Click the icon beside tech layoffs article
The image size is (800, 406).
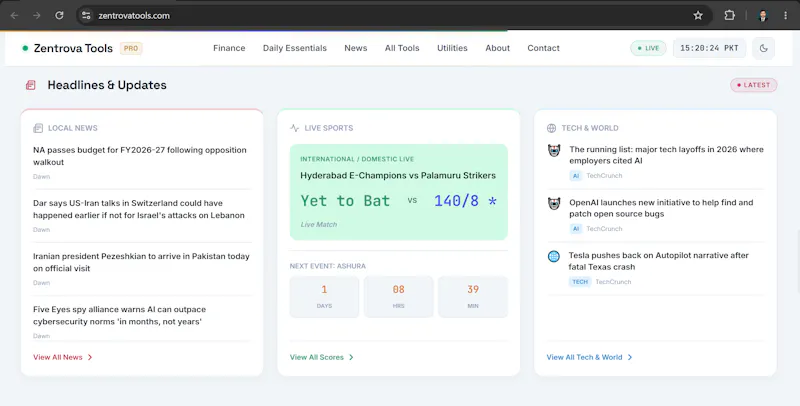pyautogui.click(x=554, y=150)
